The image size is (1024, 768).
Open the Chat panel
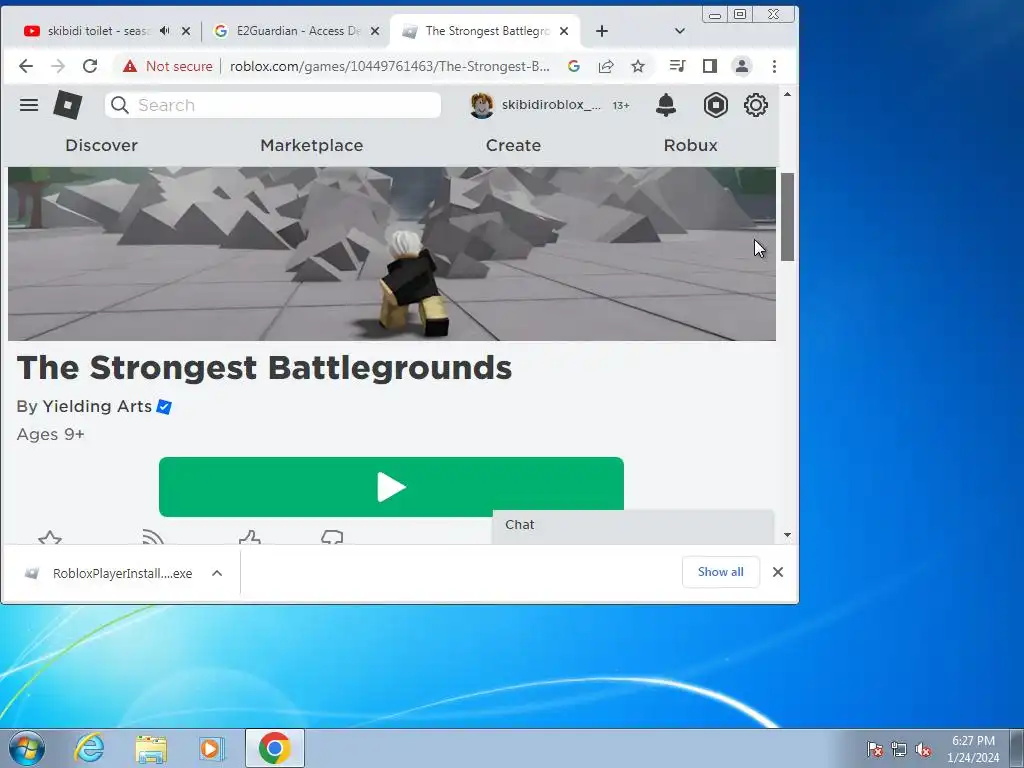coord(633,526)
